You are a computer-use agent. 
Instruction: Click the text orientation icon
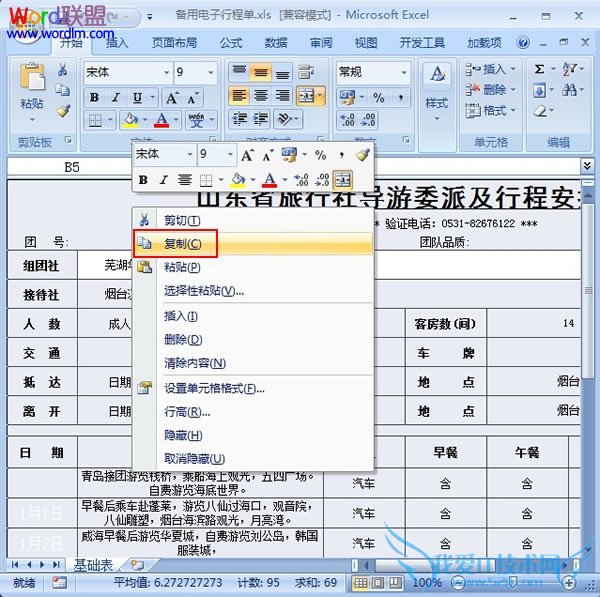pyautogui.click(x=285, y=119)
